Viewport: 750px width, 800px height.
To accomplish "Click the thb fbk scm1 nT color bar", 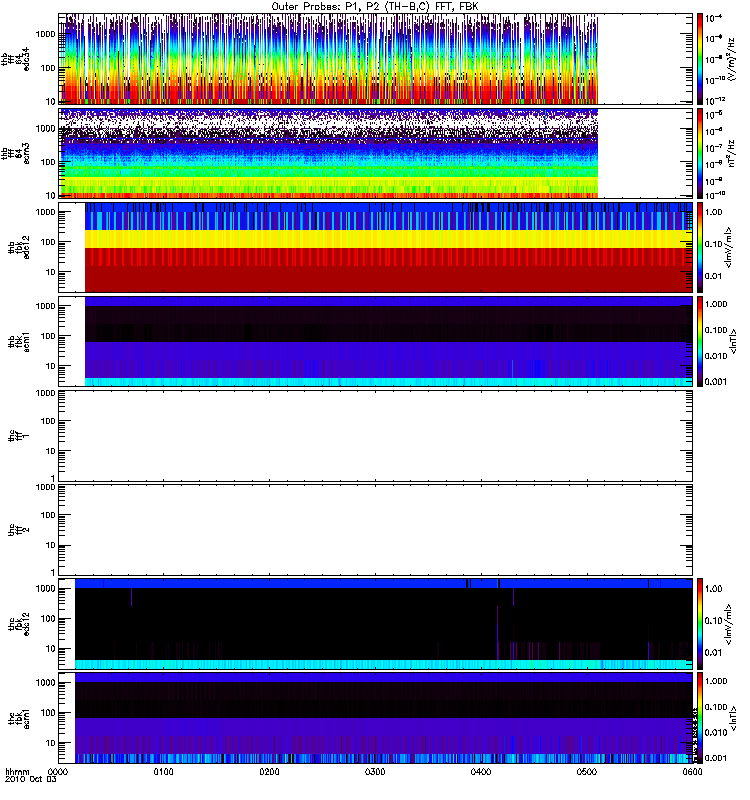I will [x=700, y=341].
